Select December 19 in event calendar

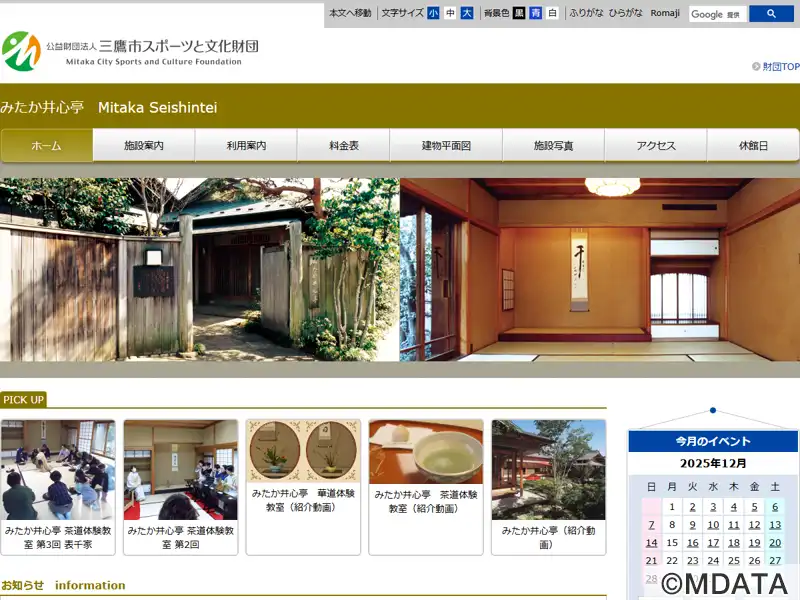pos(755,543)
